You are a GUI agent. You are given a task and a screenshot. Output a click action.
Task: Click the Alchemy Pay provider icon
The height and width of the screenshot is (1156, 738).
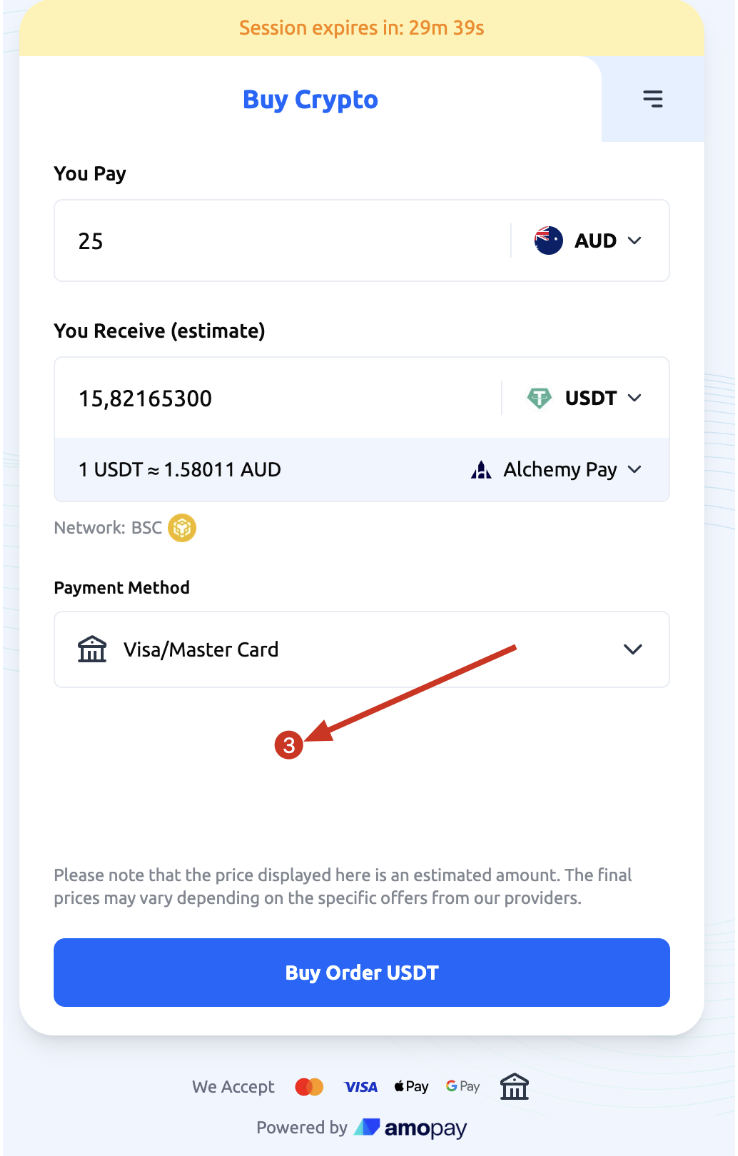click(483, 469)
